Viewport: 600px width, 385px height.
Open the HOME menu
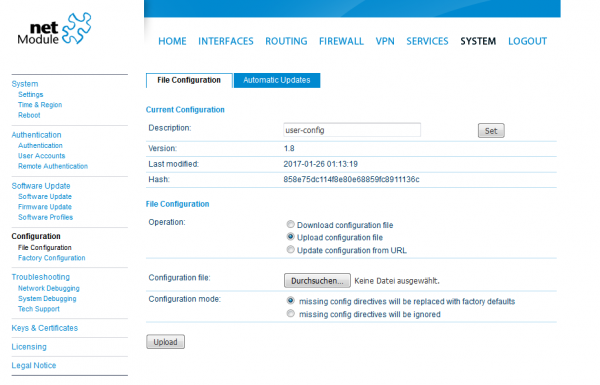coord(172,41)
